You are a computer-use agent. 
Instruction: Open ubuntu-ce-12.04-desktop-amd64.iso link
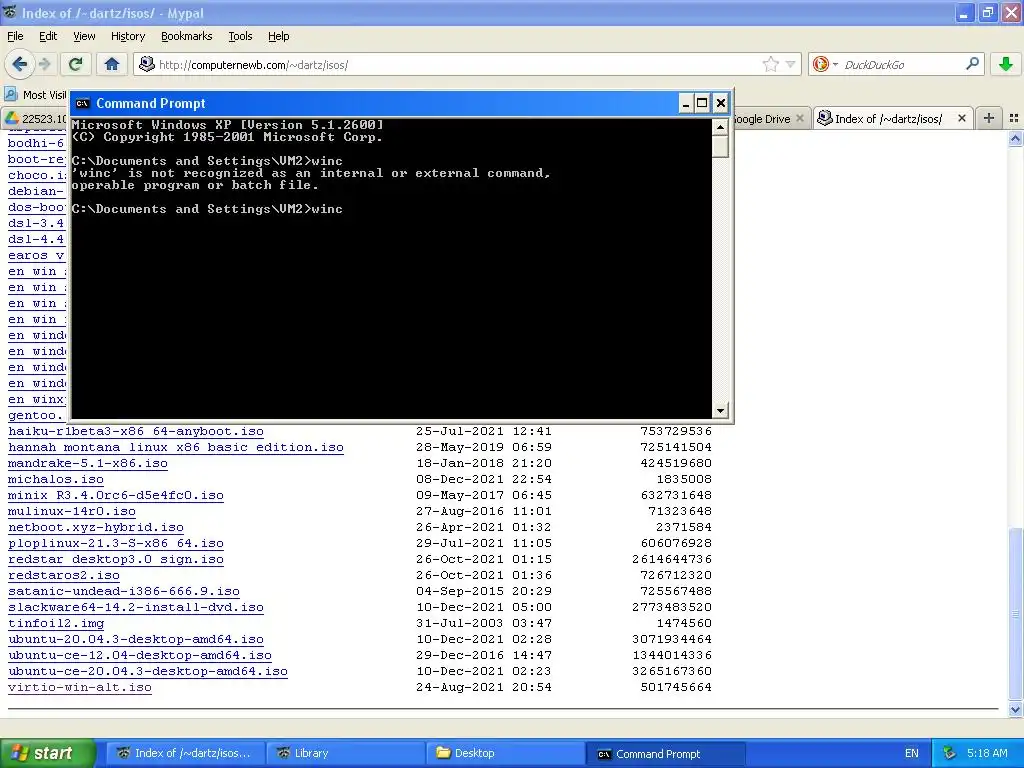coord(140,656)
